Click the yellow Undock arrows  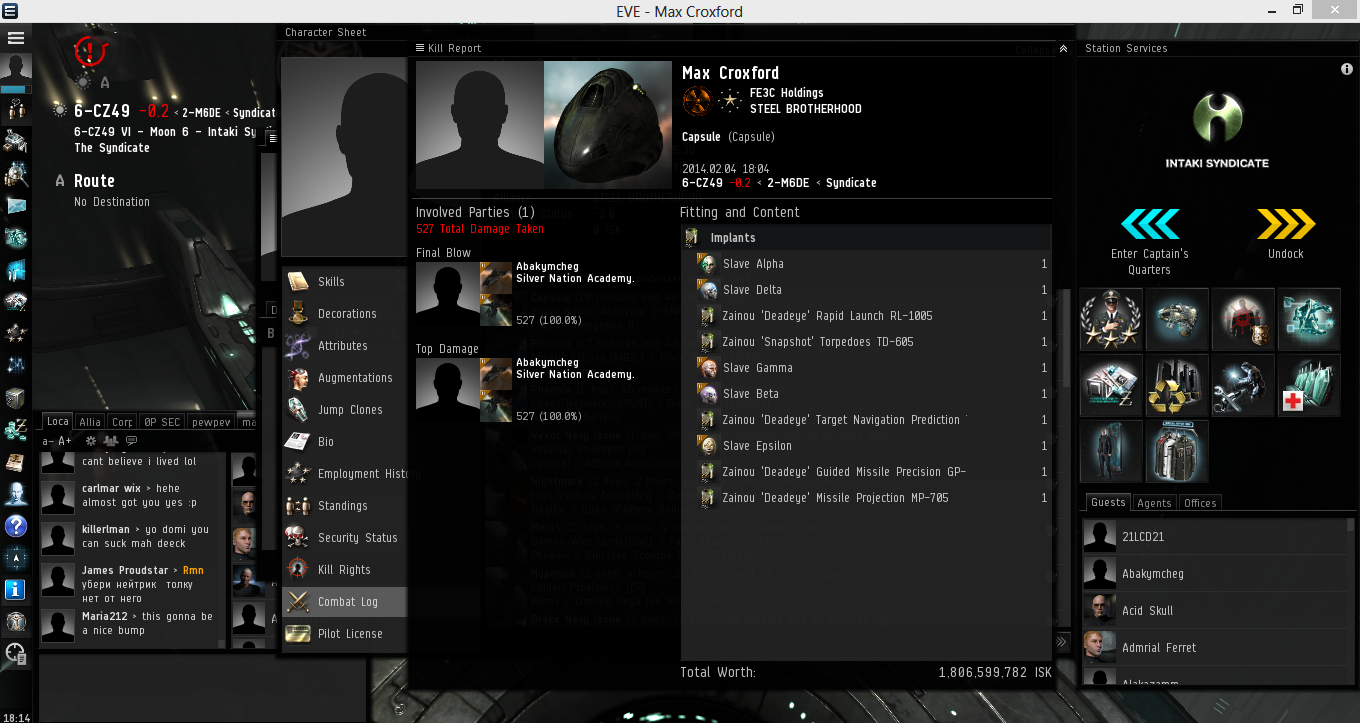1286,225
